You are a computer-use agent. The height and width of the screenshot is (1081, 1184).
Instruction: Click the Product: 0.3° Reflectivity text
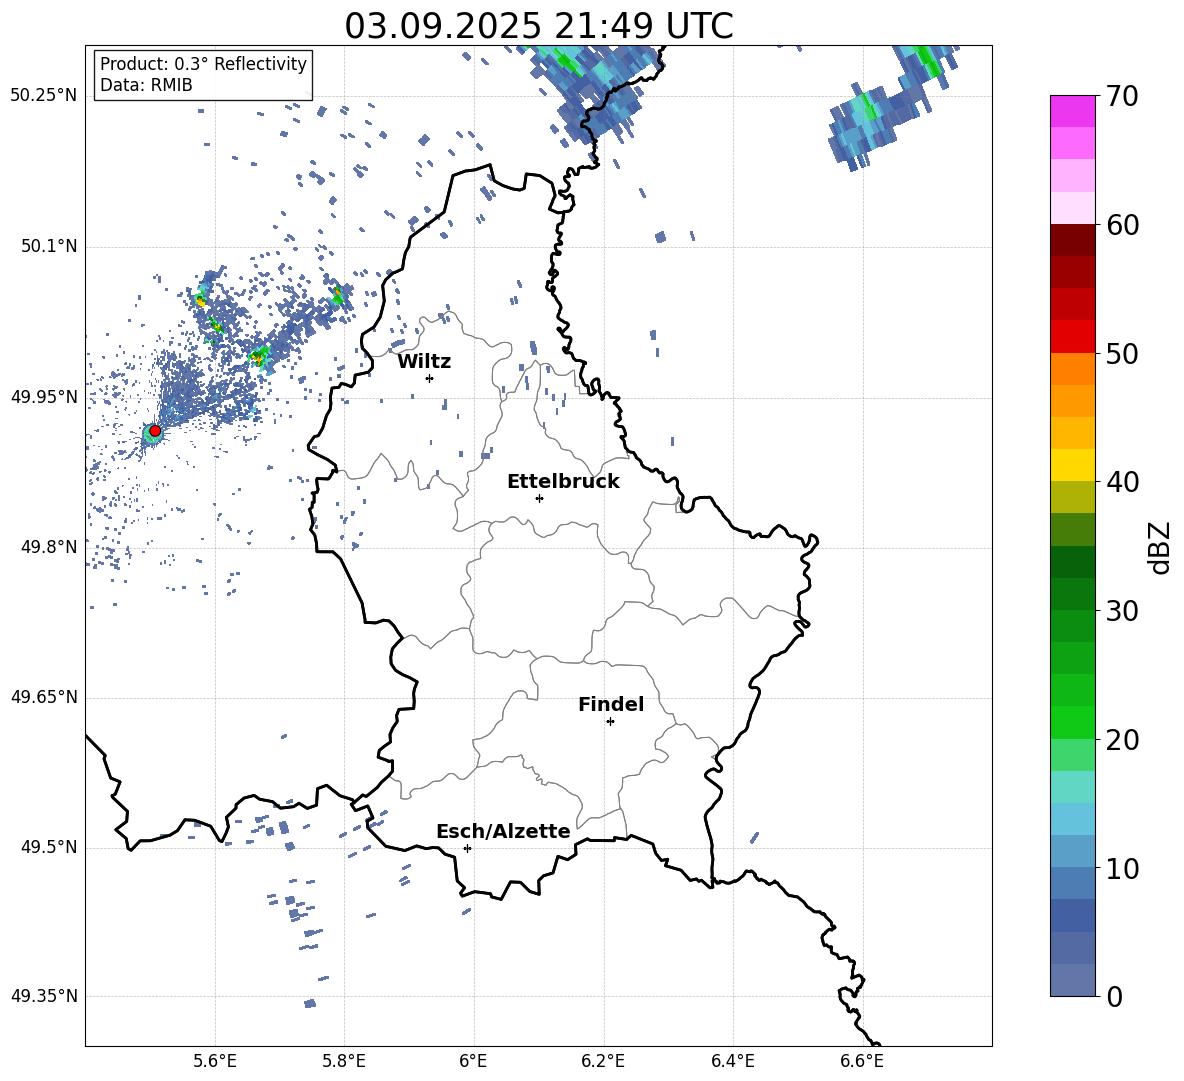coord(203,63)
